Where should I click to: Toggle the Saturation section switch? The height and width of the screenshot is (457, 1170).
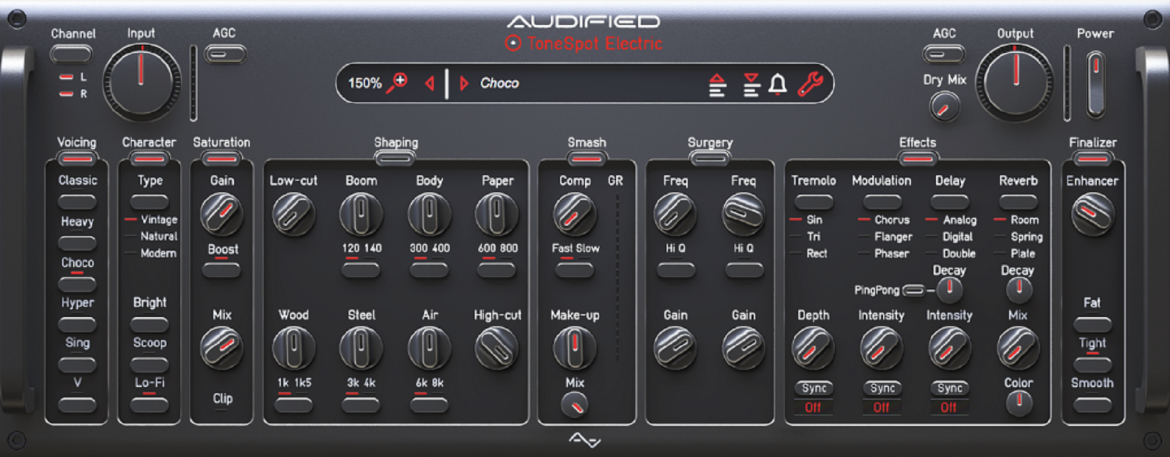point(222,158)
